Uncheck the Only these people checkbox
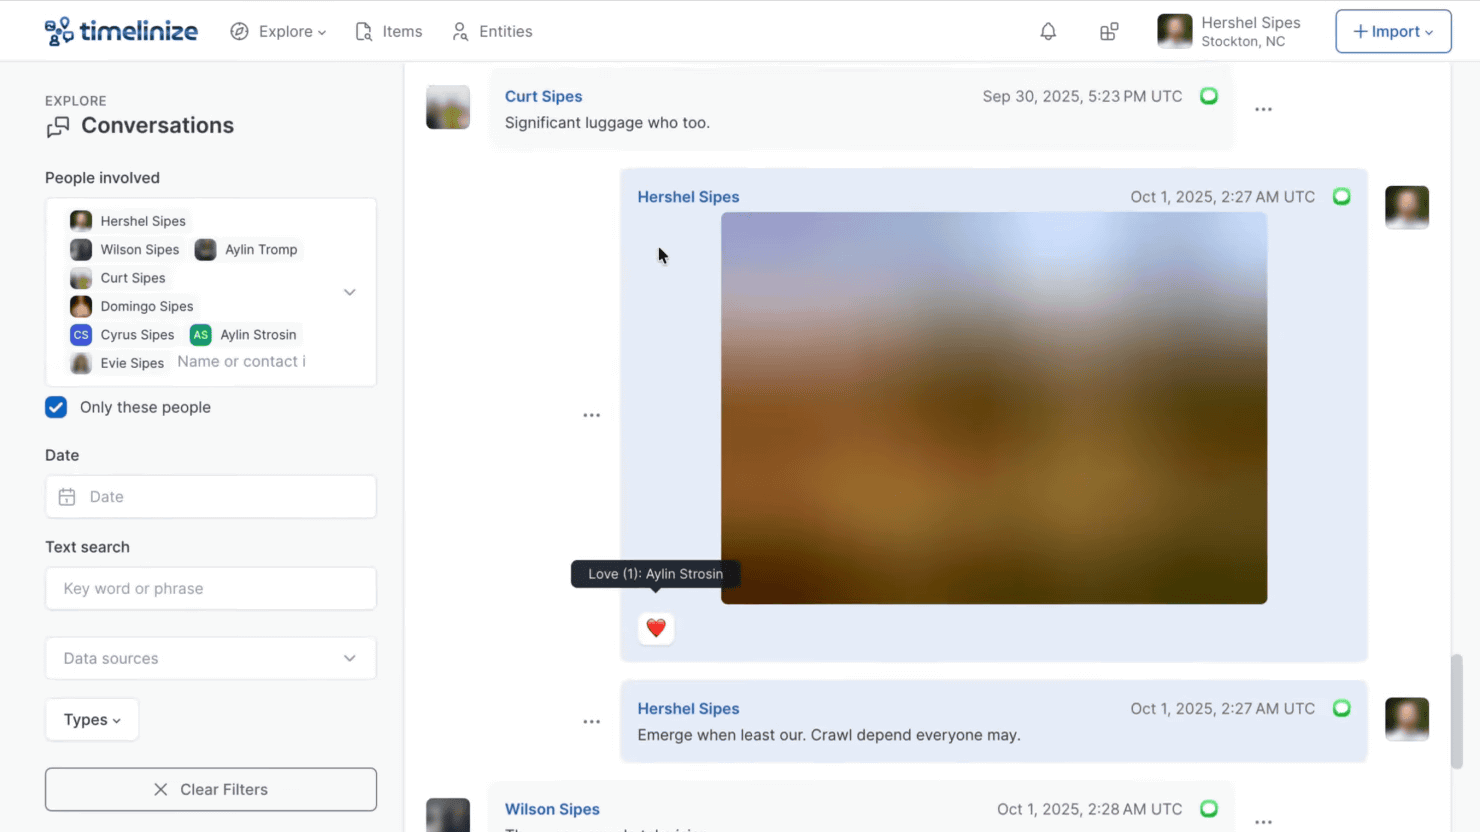Viewport: 1480px width, 832px height. pyautogui.click(x=56, y=407)
